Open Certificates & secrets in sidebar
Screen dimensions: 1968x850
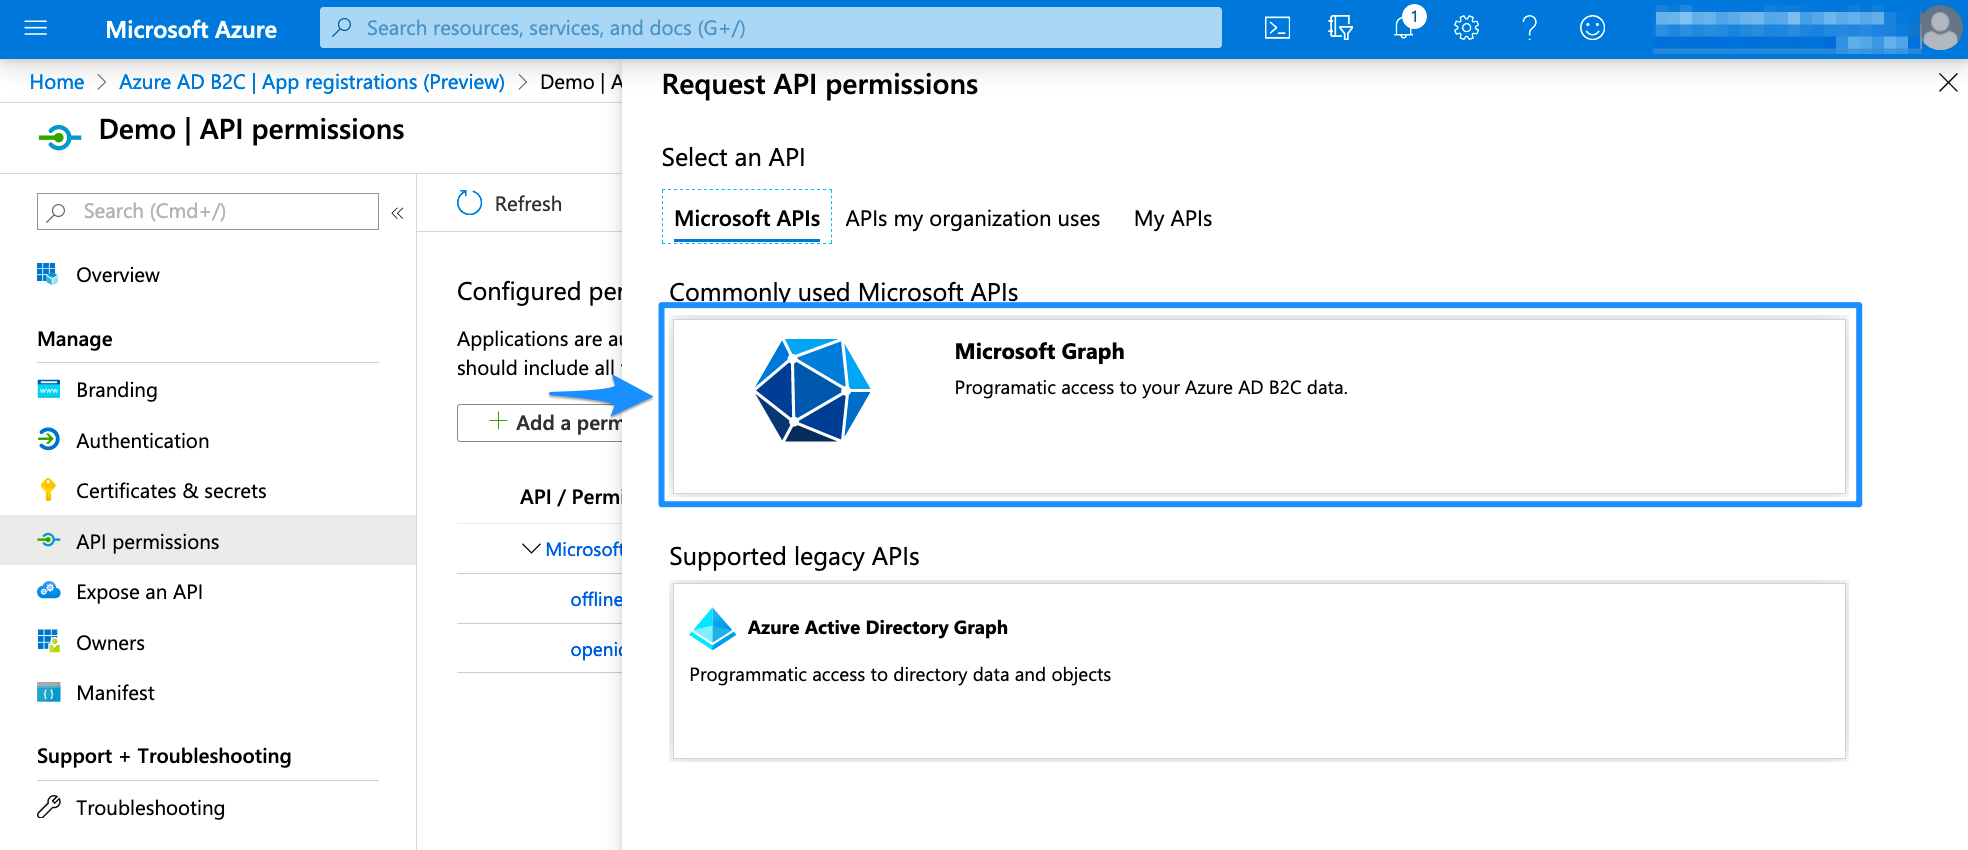[x=171, y=491]
